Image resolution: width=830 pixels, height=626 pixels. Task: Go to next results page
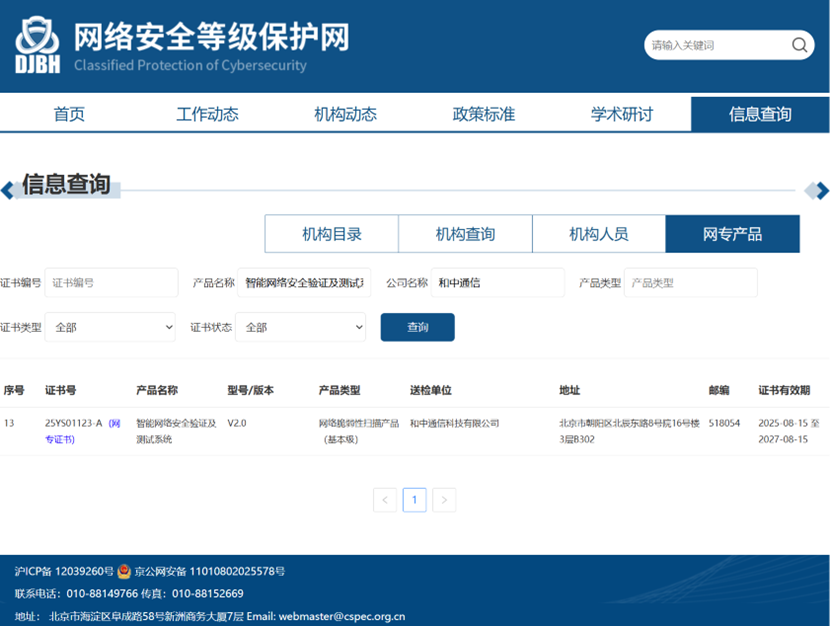coord(444,500)
